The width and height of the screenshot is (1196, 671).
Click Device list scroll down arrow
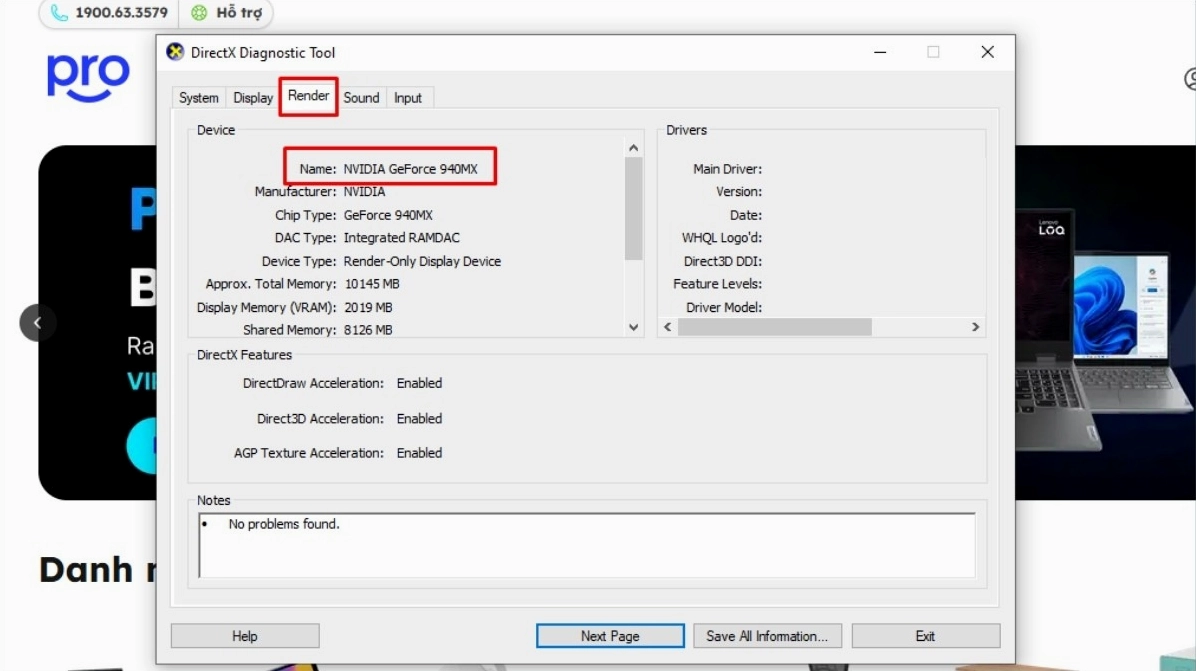[x=633, y=327]
